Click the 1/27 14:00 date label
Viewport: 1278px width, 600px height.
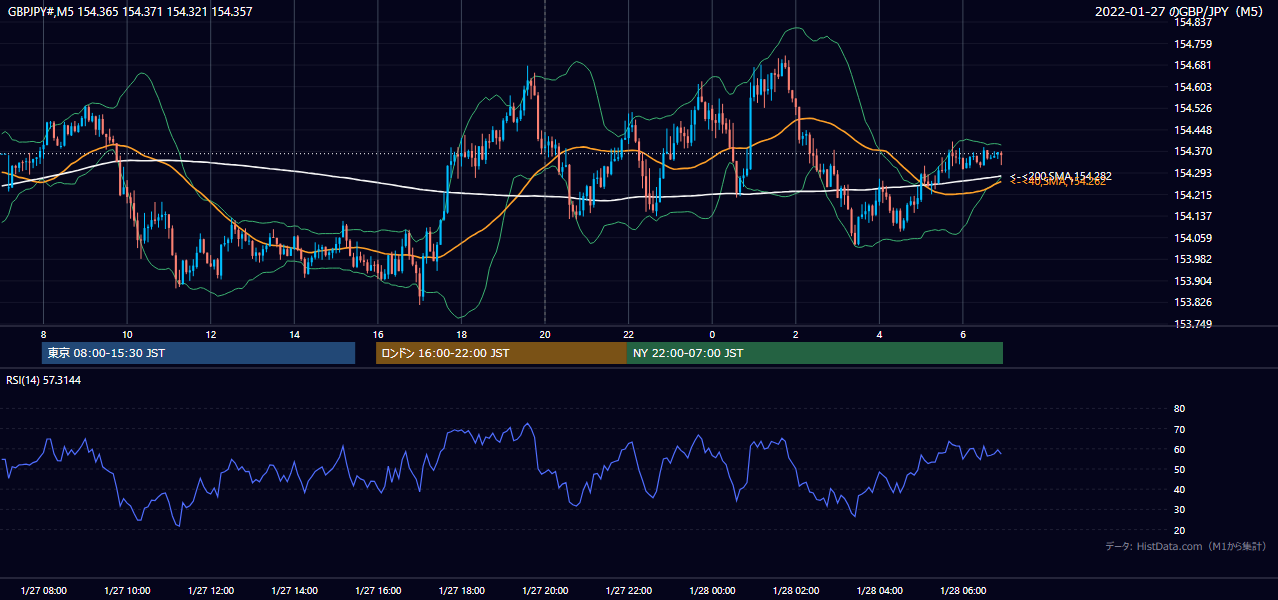click(294, 591)
